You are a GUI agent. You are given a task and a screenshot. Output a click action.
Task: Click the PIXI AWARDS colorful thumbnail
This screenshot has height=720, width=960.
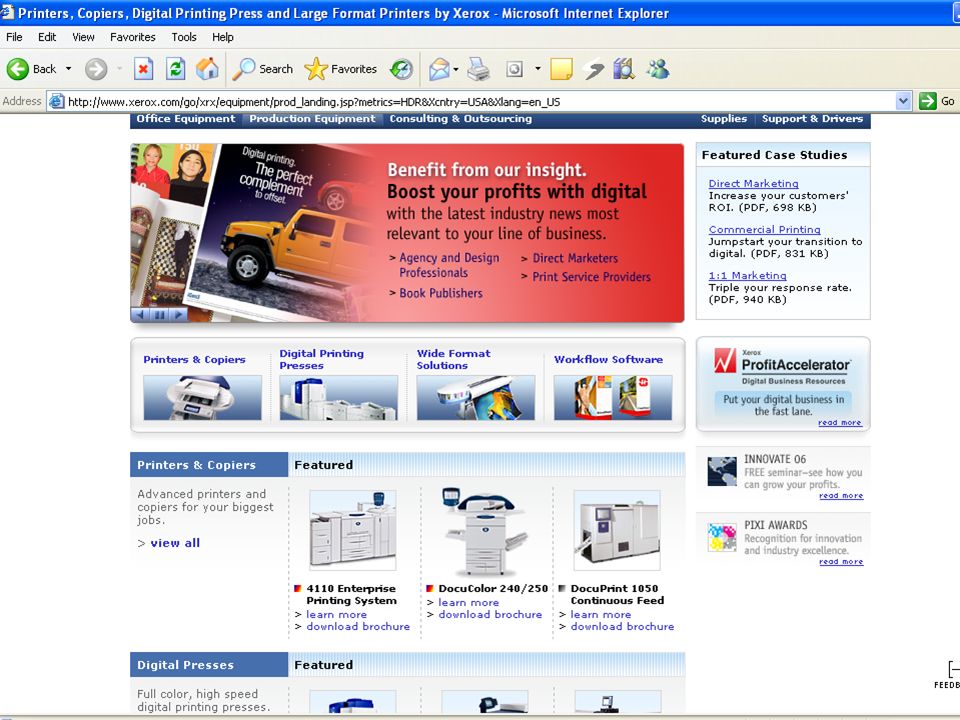pos(722,537)
